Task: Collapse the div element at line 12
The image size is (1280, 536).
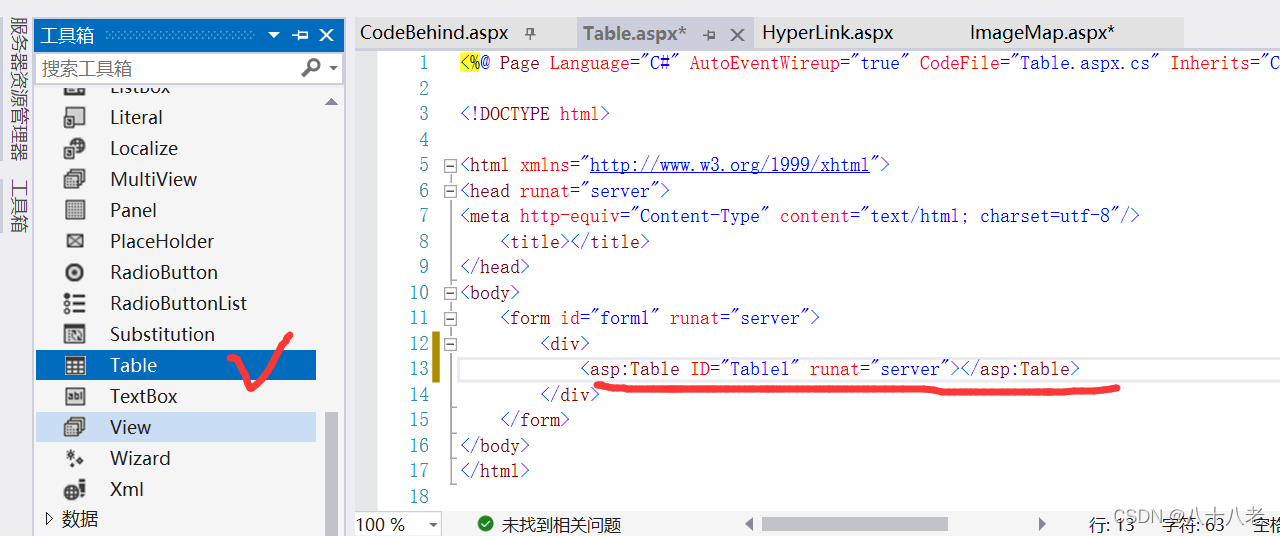Action: click(x=450, y=344)
